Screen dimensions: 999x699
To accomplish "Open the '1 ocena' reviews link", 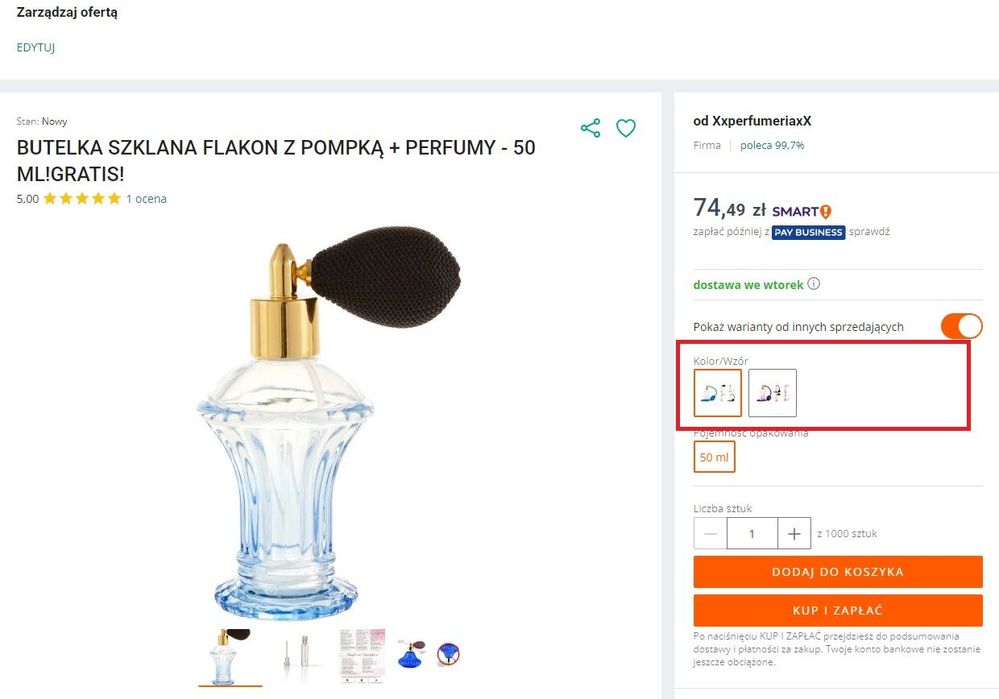I will pos(146,199).
